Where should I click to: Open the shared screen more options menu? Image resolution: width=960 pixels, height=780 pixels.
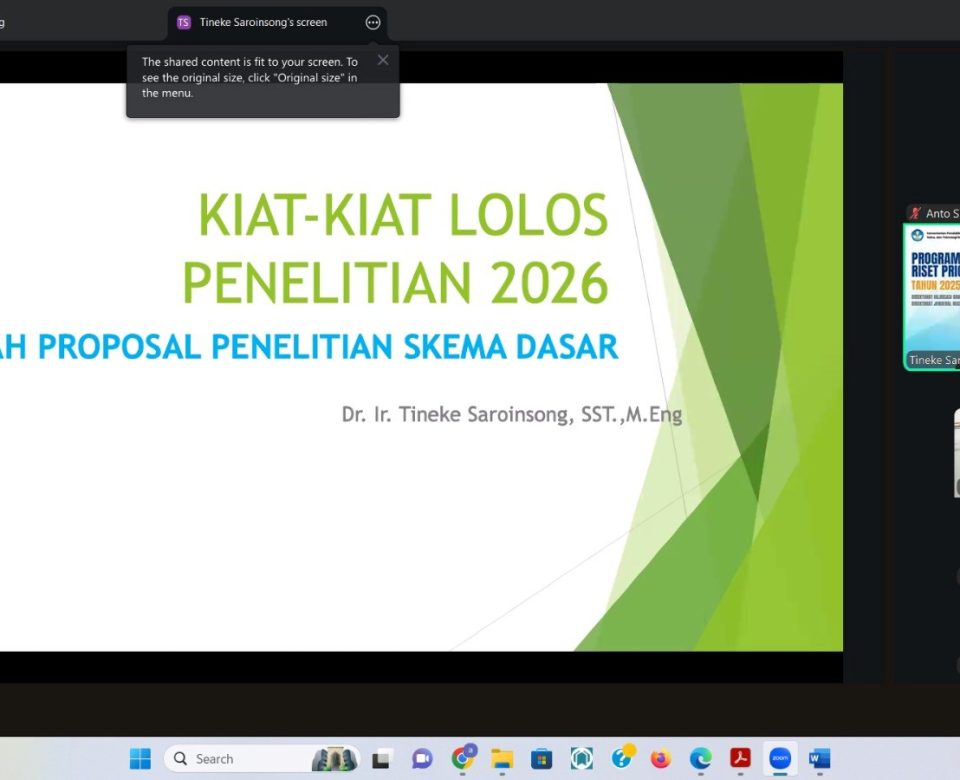point(373,22)
